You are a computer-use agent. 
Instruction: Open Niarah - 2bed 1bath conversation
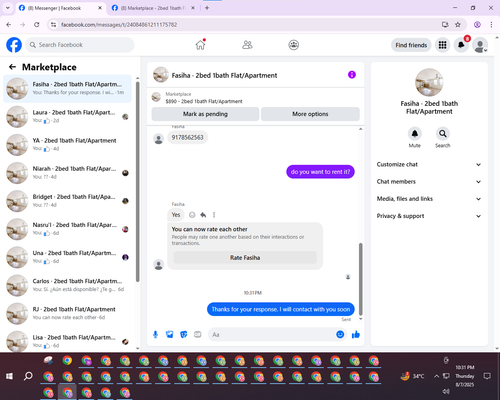click(x=68, y=173)
